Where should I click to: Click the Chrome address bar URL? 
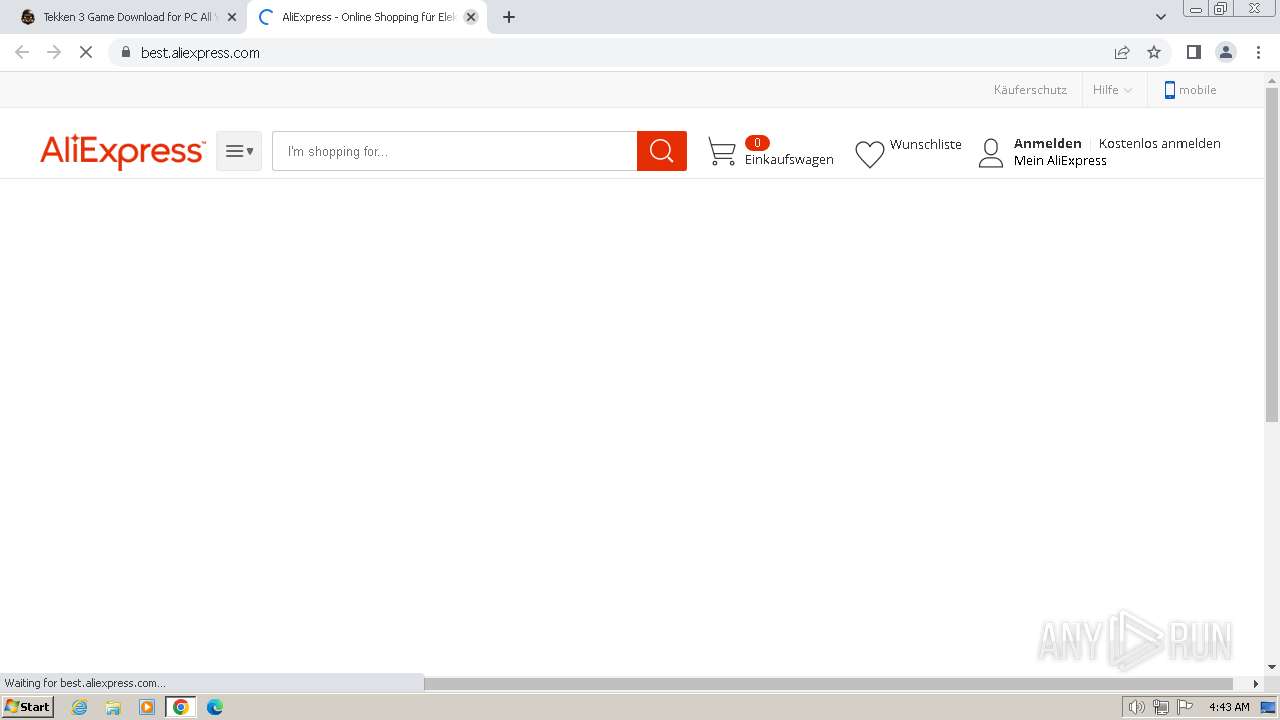[200, 52]
